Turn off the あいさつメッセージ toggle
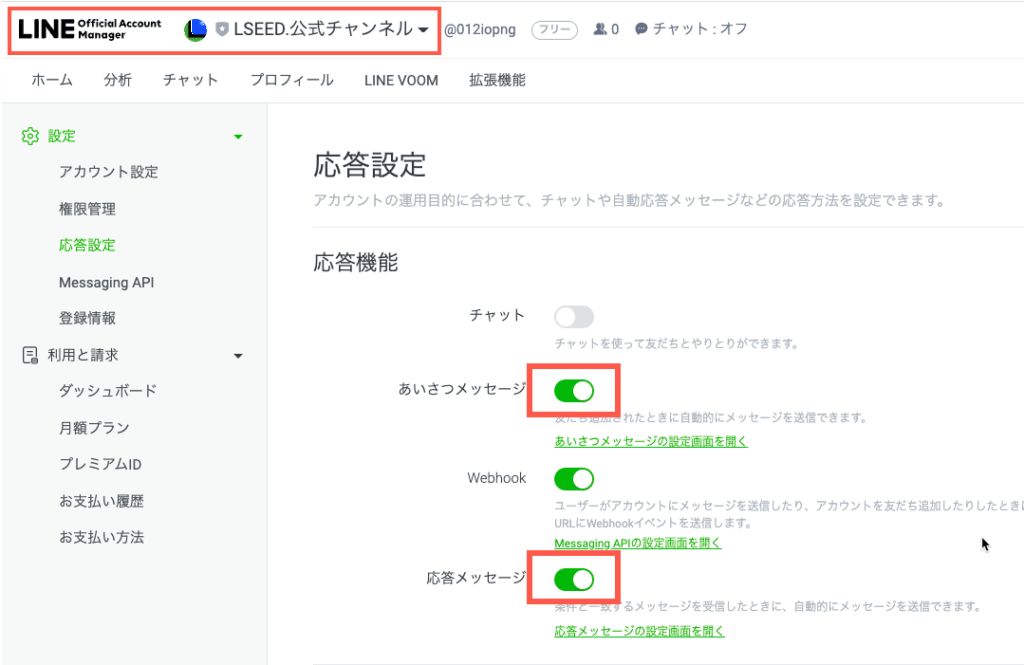1024x665 pixels. coord(574,390)
